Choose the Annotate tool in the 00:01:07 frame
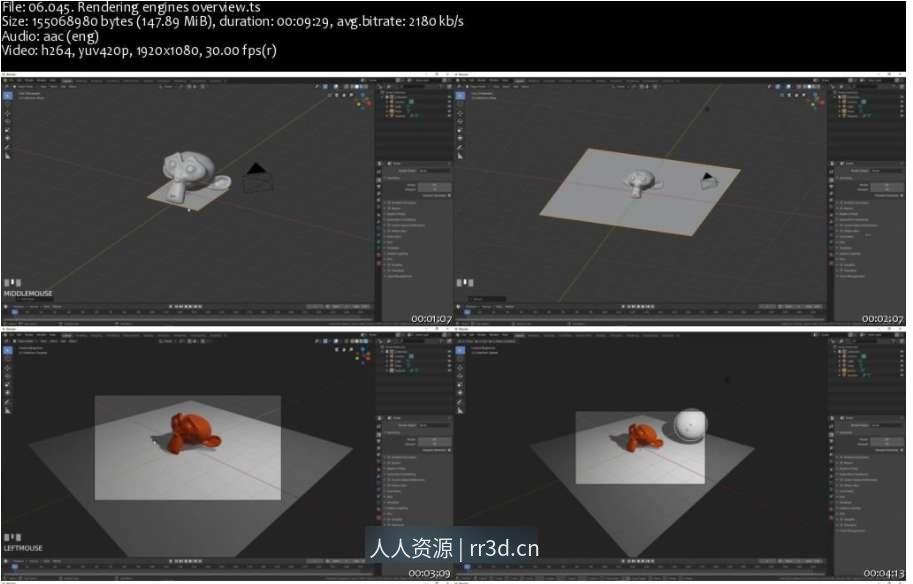This screenshot has width=913, height=584. [x=8, y=147]
